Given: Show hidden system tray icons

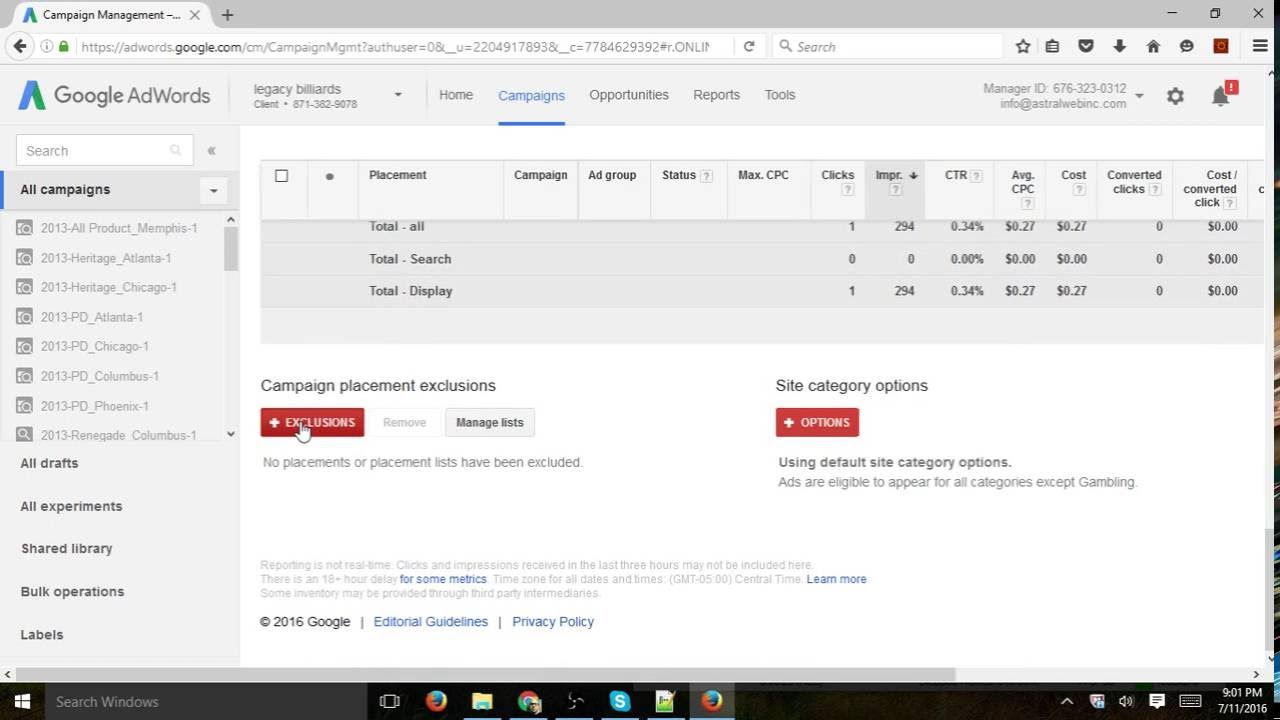Looking at the screenshot, I should coord(1066,702).
